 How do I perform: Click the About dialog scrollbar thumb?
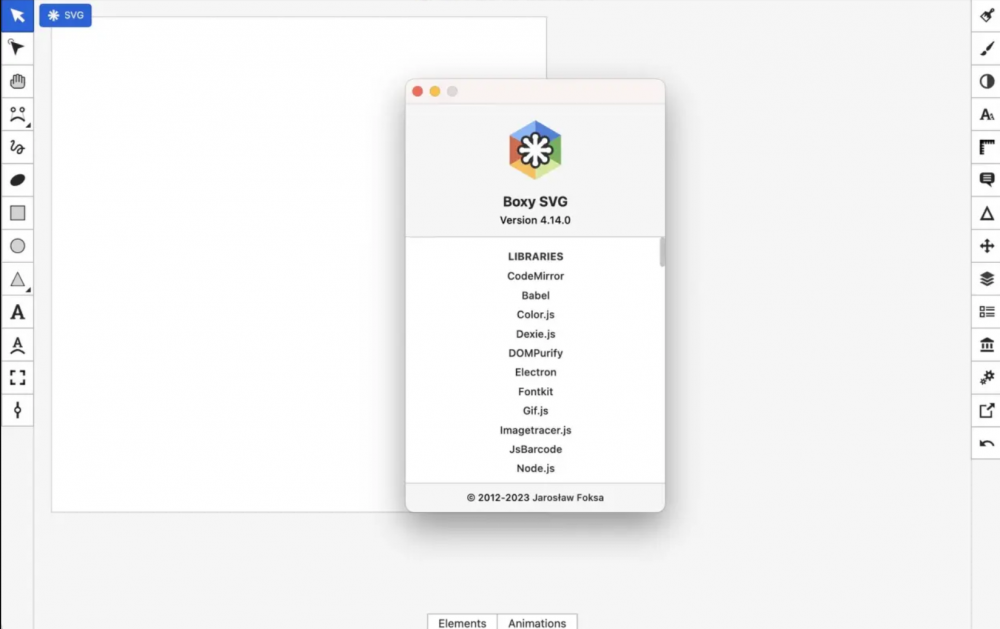click(x=662, y=252)
